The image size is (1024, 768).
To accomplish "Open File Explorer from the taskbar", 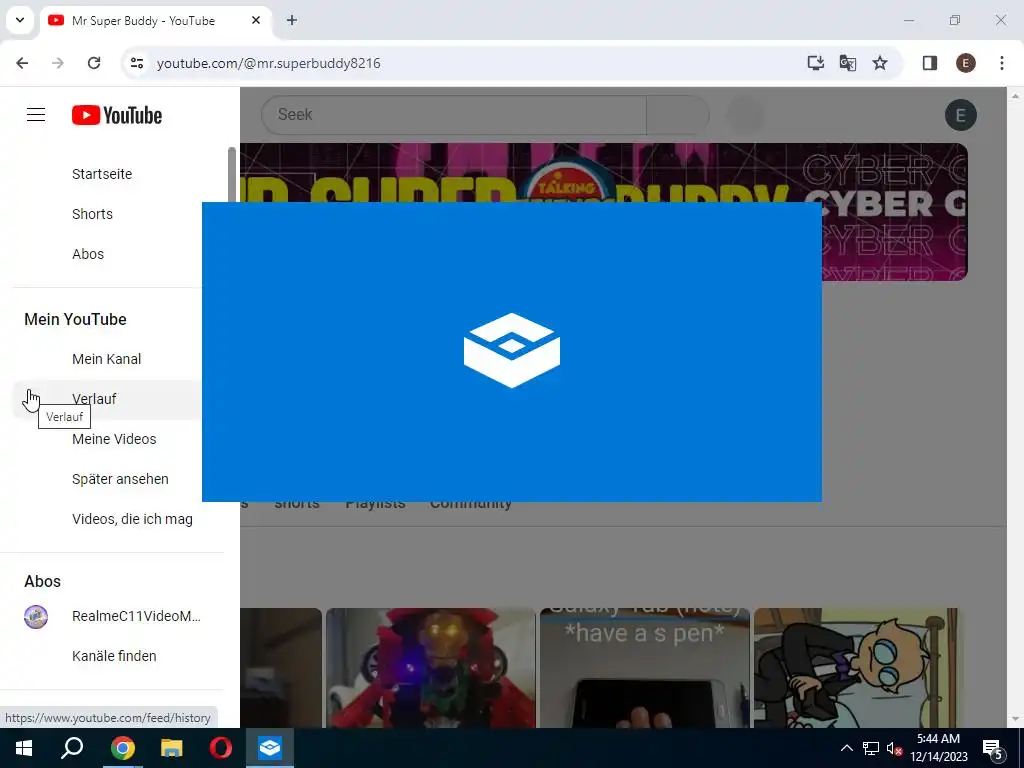I will (172, 748).
